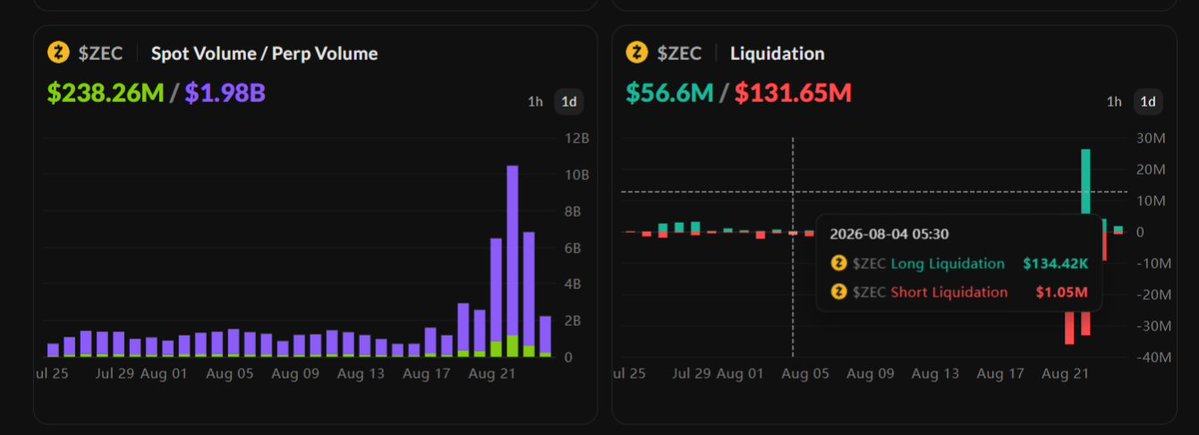
Task: Select 1d interval on Liquidation chart
Action: [x=1148, y=102]
